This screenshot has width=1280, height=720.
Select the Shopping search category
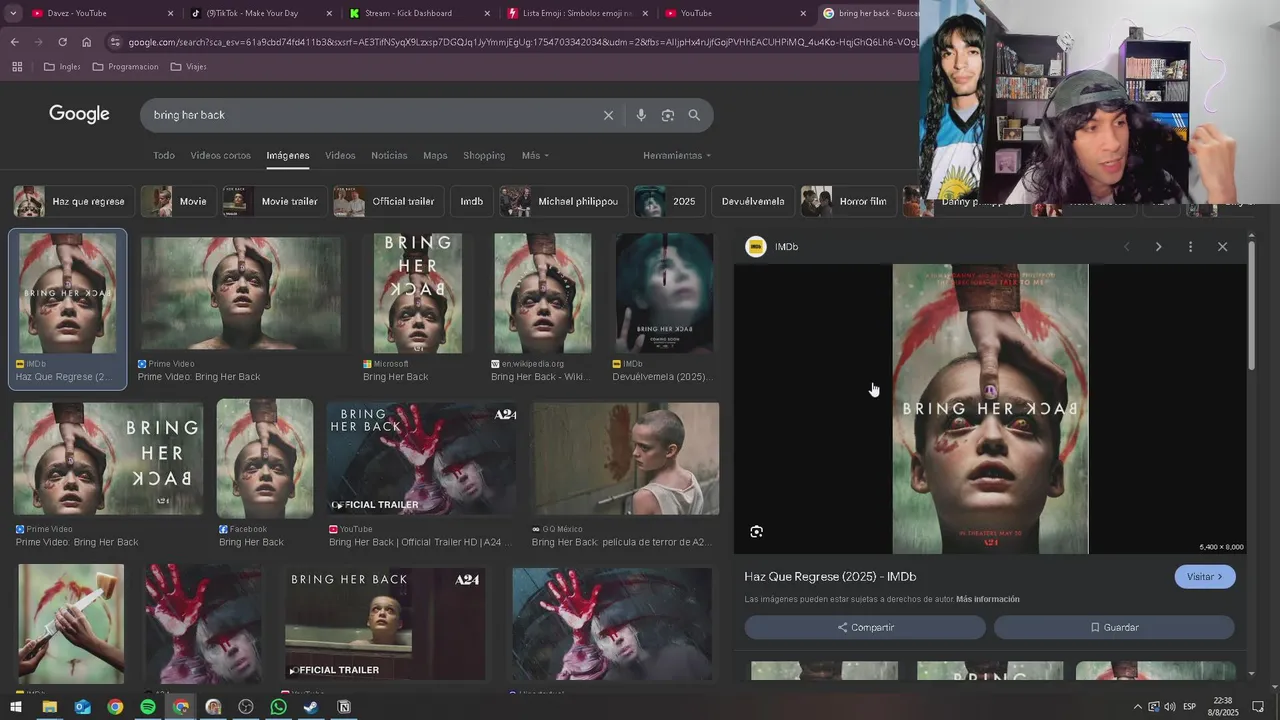tap(484, 156)
